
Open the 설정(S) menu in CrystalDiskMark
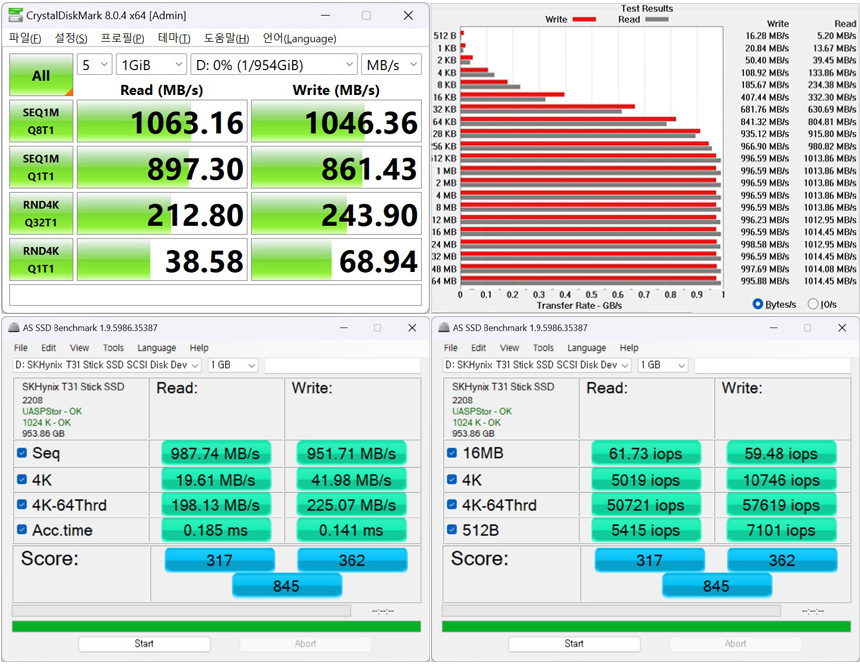[70, 38]
